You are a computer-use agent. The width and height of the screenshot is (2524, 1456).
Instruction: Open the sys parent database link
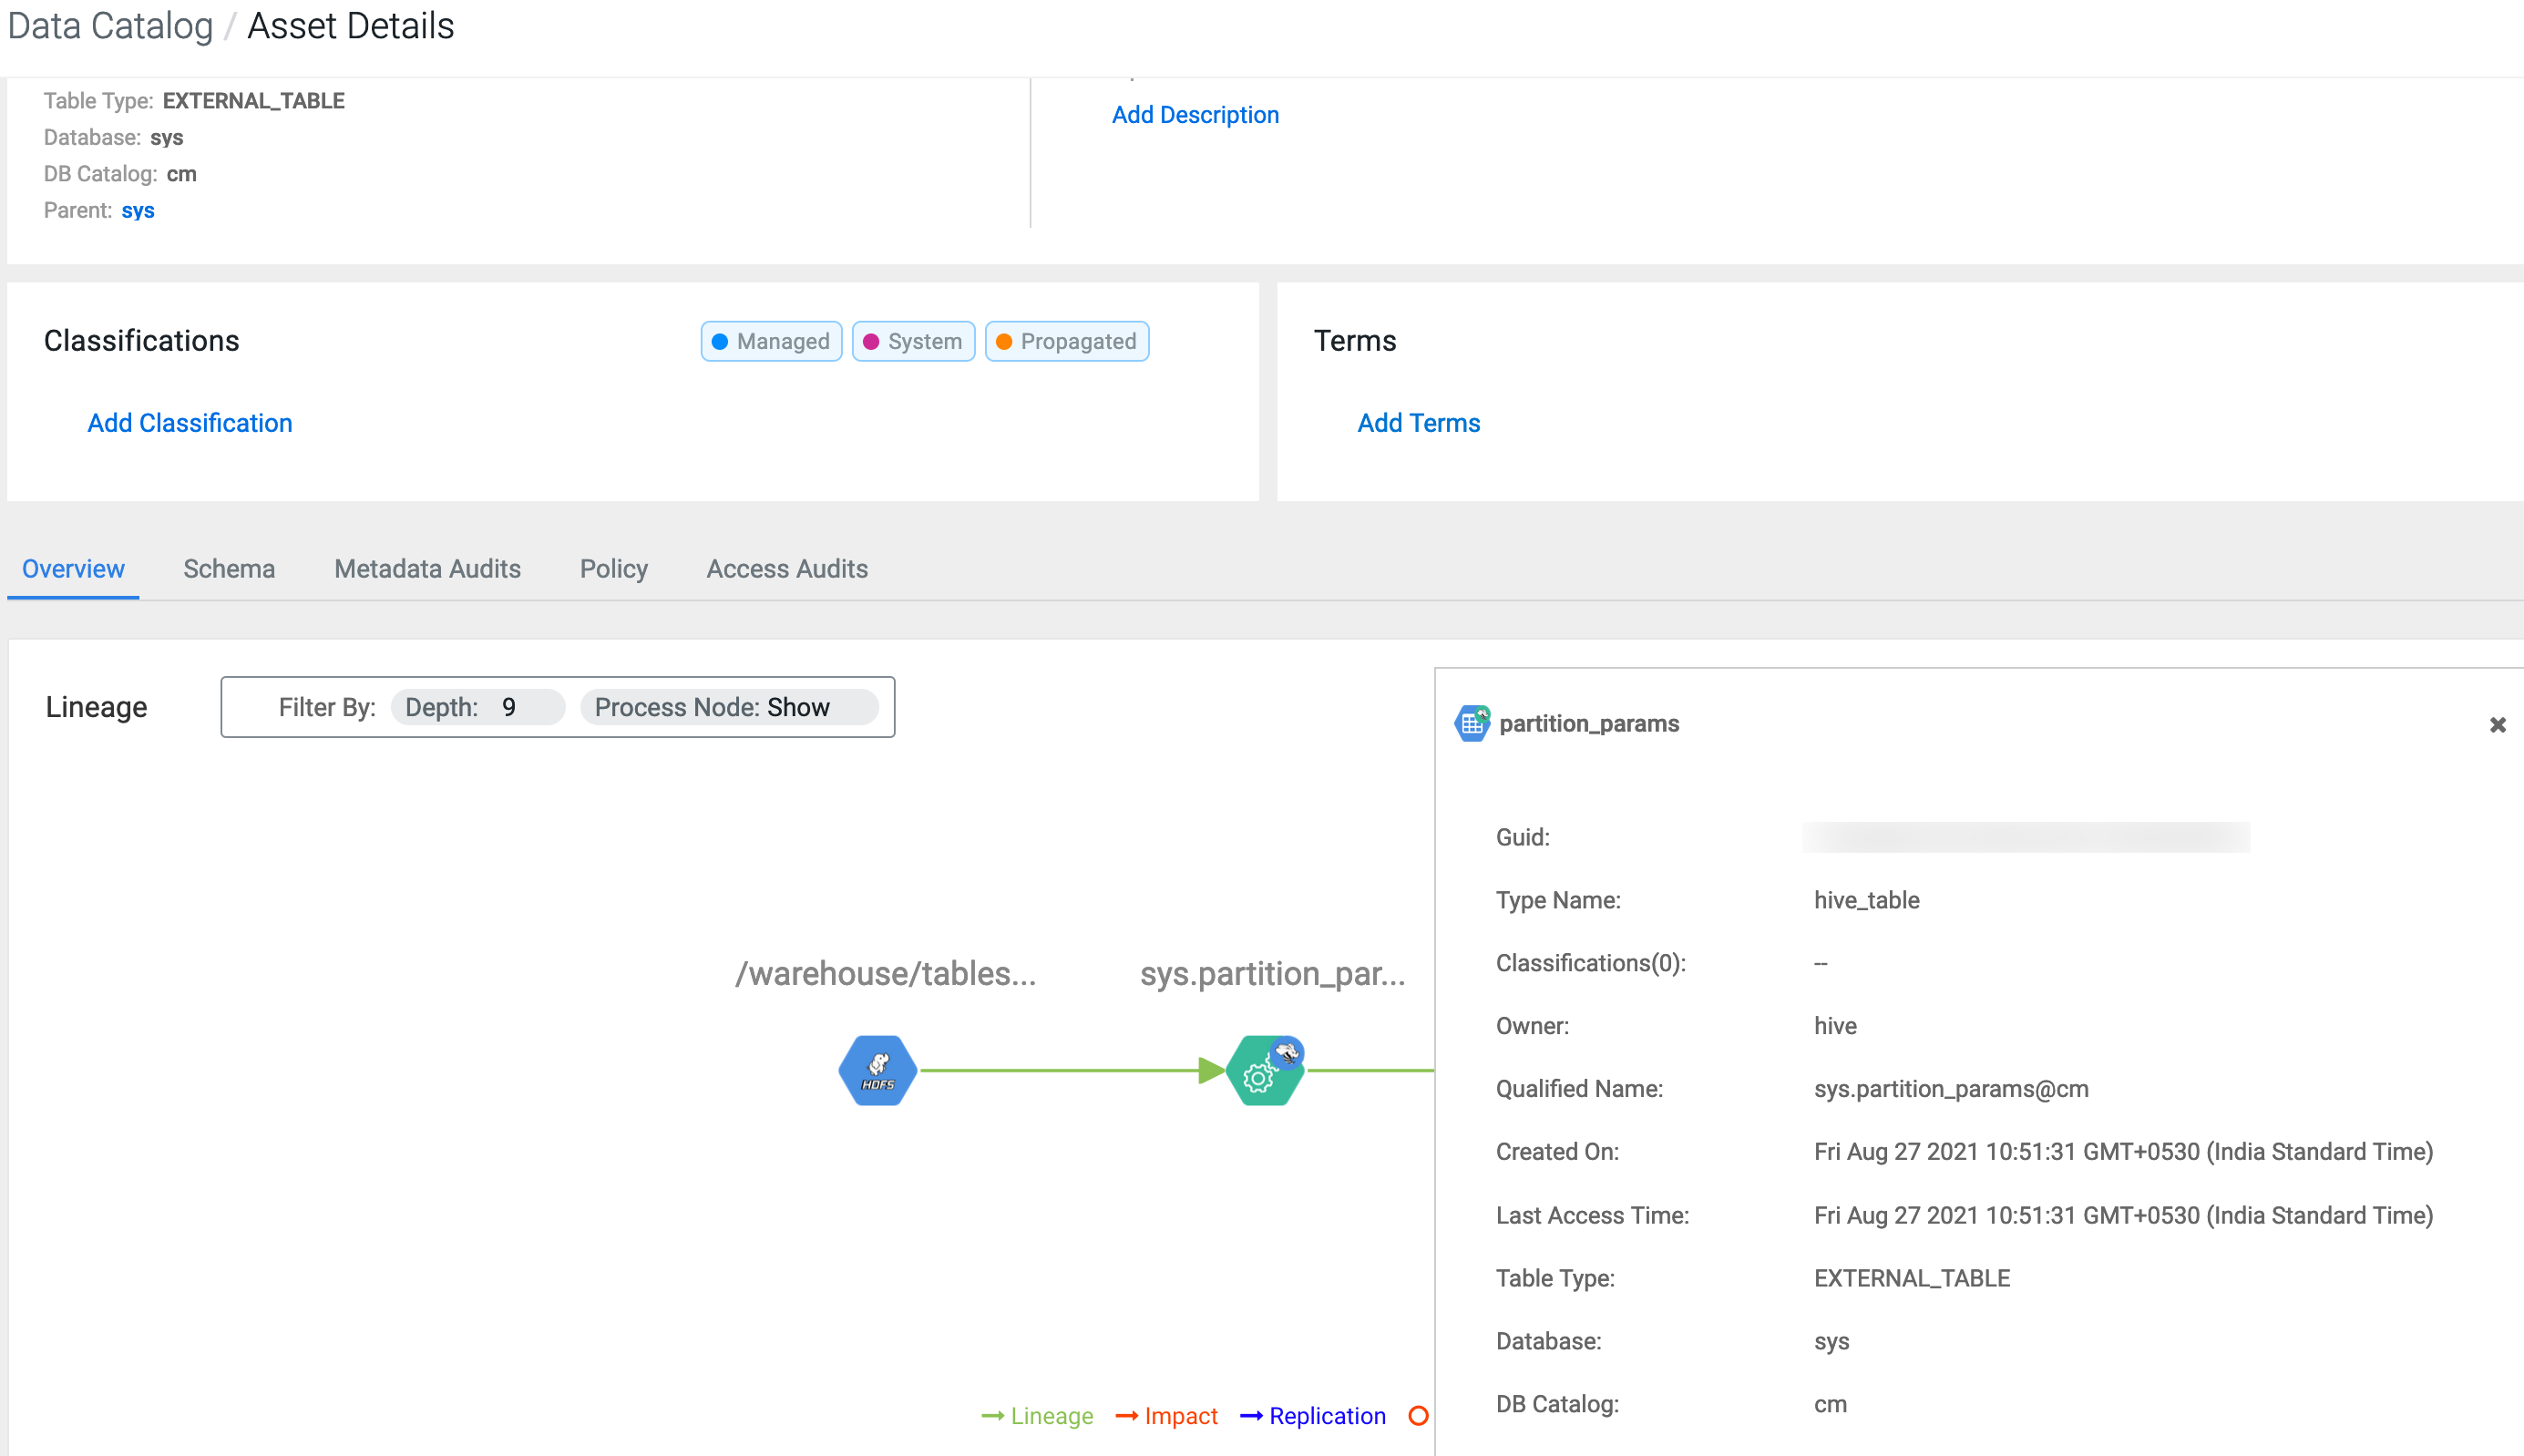coord(138,210)
